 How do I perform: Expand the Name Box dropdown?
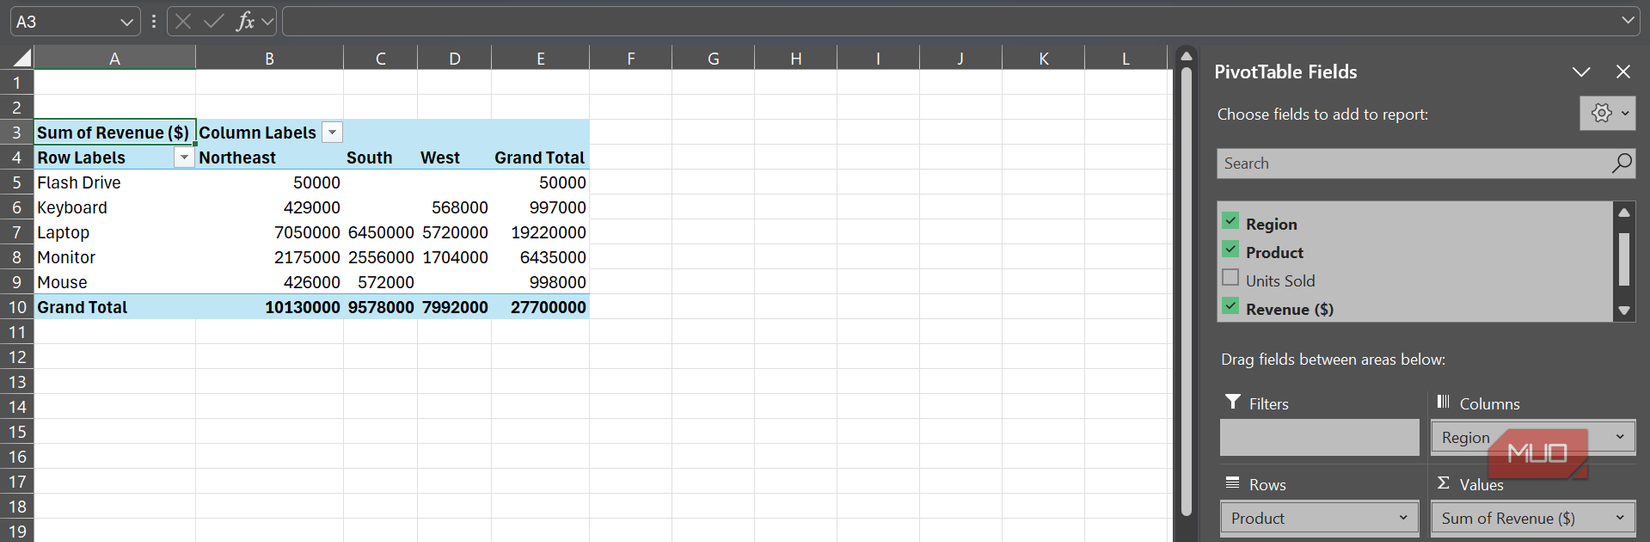coord(126,21)
